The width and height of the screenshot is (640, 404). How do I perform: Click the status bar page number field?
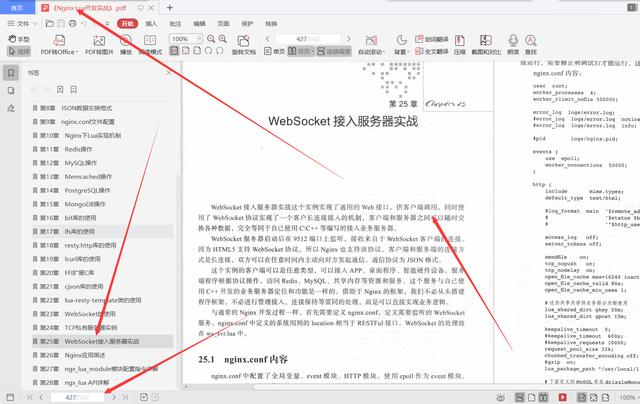click(78, 397)
